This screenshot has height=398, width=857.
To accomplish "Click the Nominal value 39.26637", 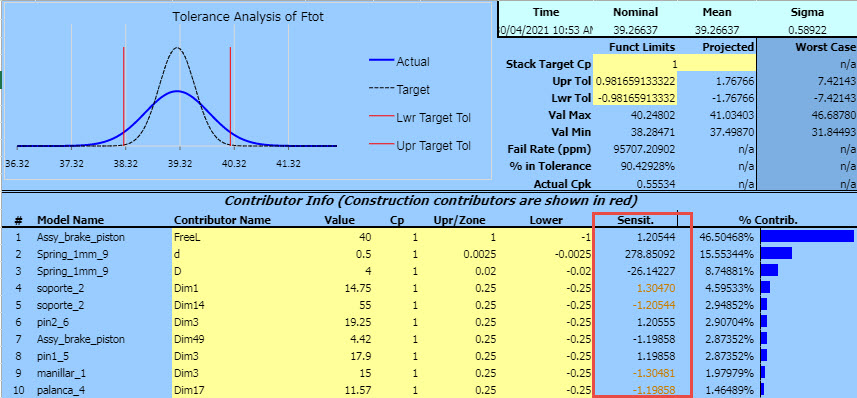I will click(636, 31).
